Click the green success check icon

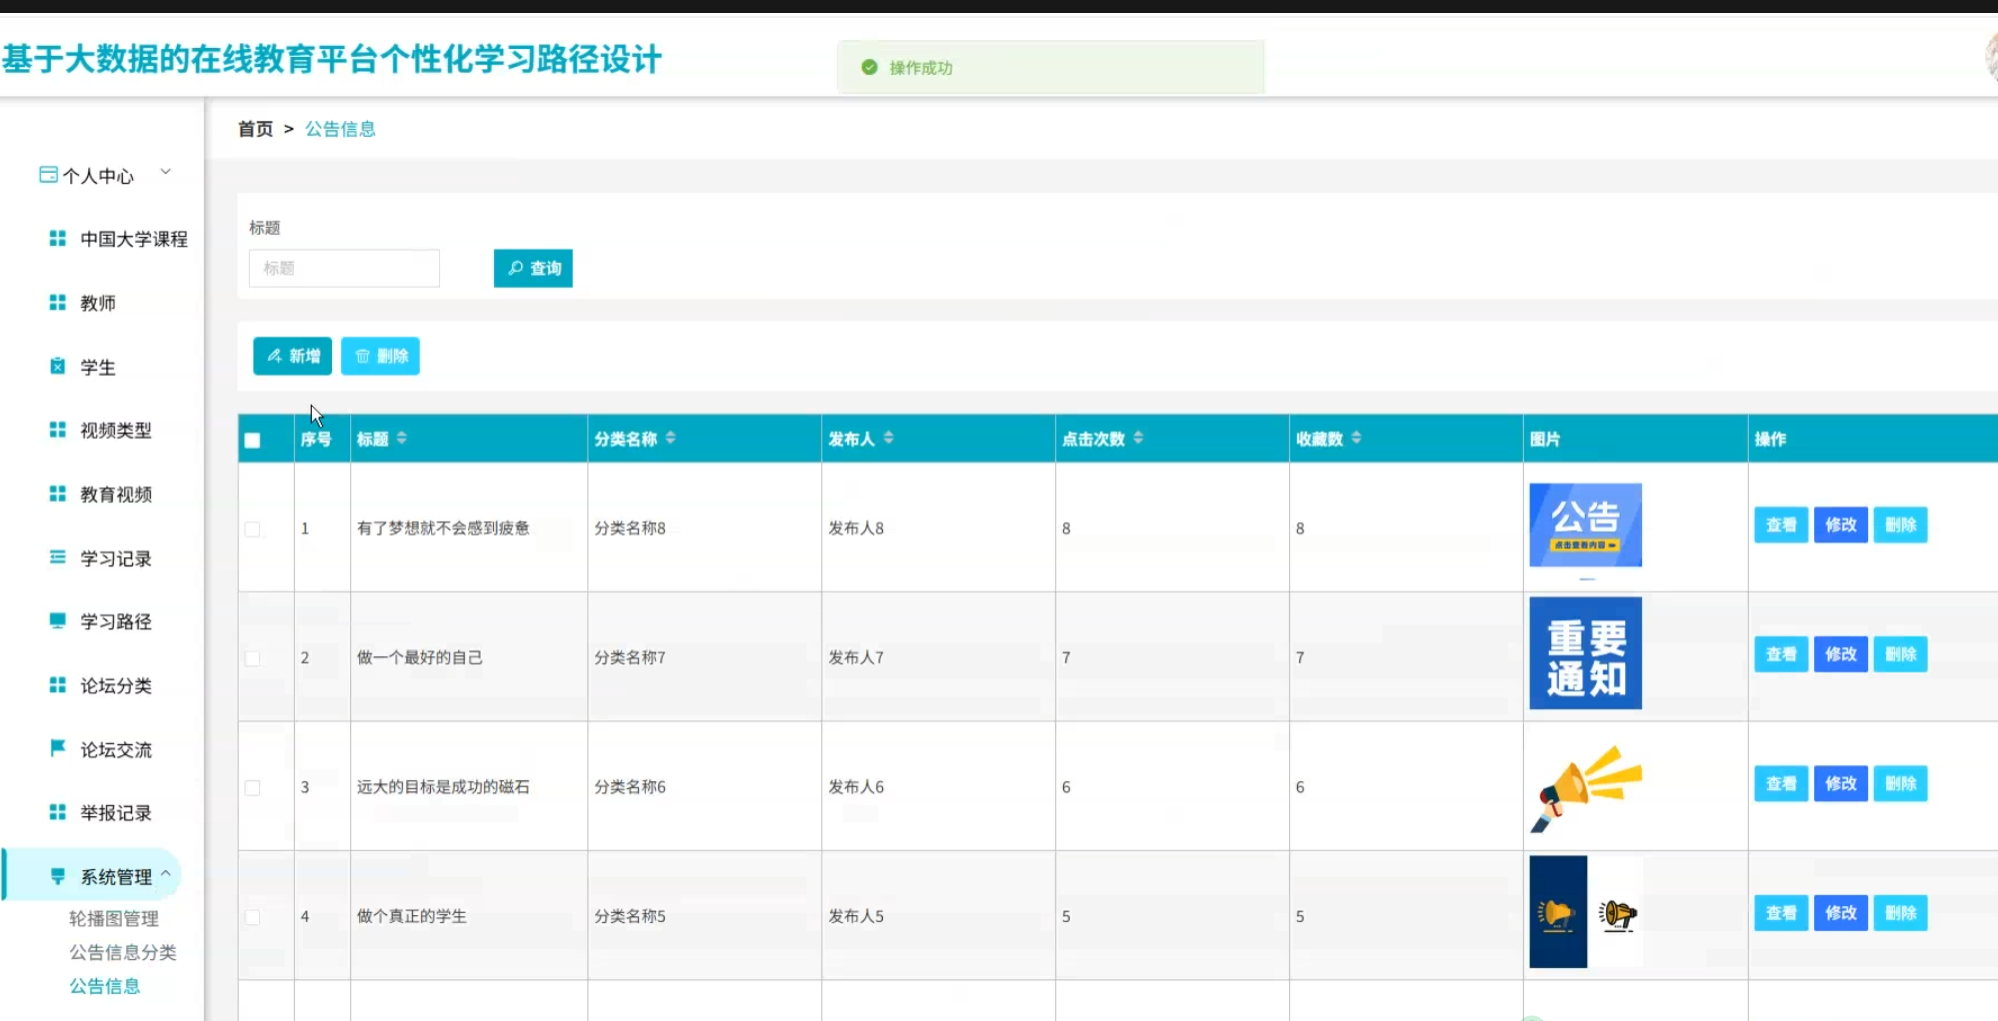[869, 67]
